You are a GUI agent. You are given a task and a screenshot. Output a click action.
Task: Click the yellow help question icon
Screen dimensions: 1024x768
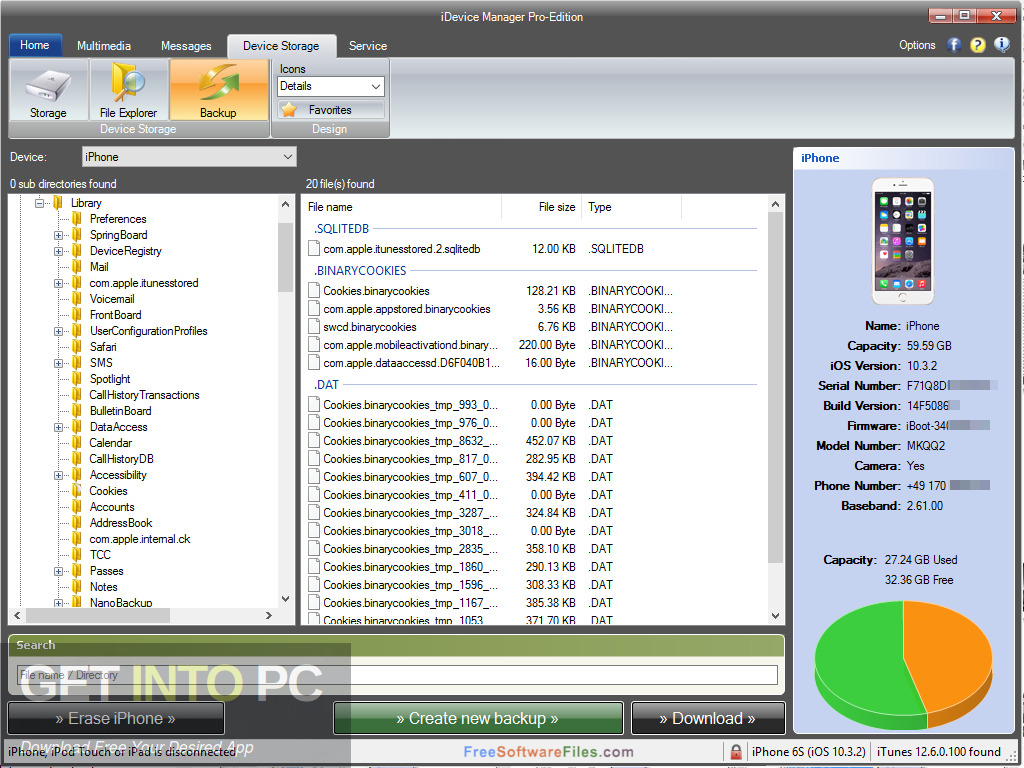(x=977, y=45)
